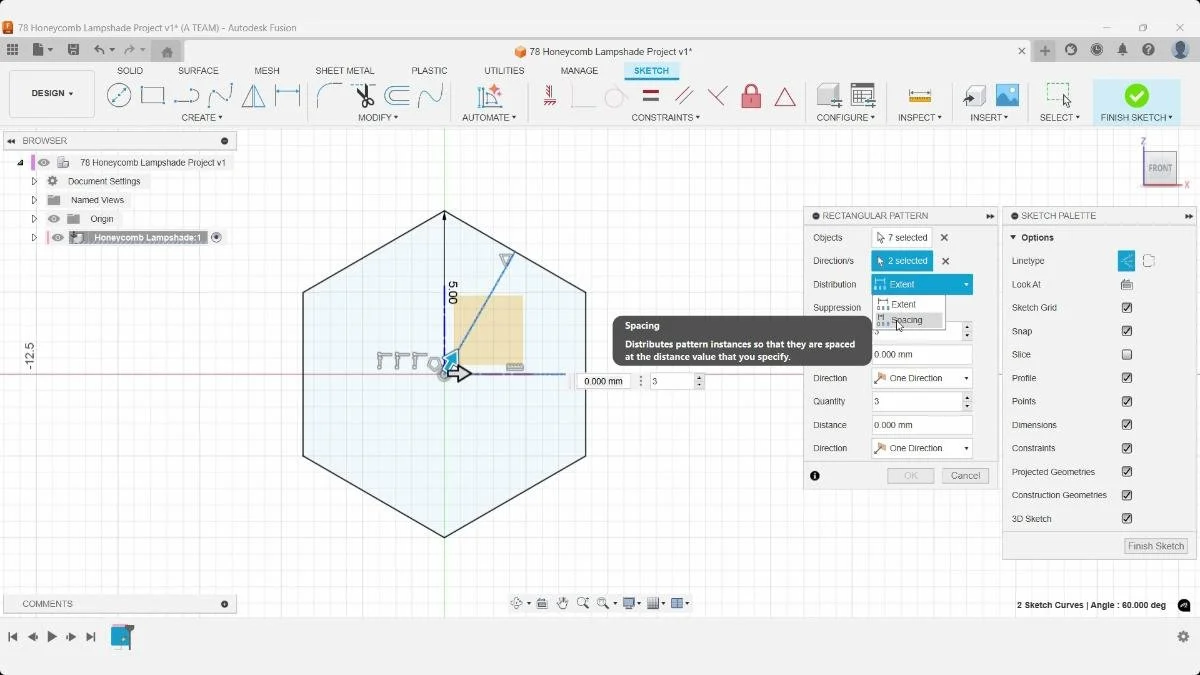Switch to the SURFACE tab

click(x=198, y=71)
